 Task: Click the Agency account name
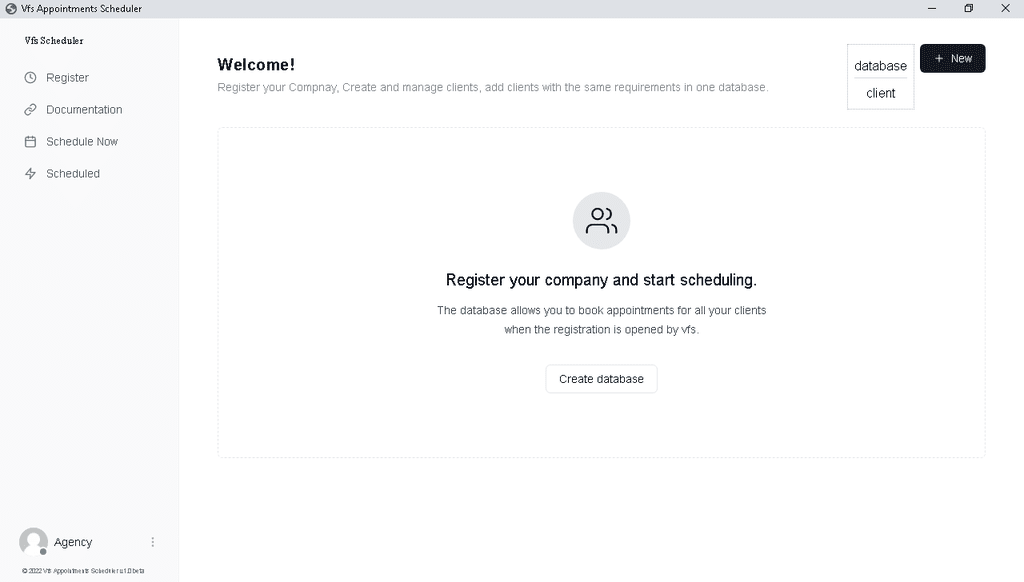point(73,542)
